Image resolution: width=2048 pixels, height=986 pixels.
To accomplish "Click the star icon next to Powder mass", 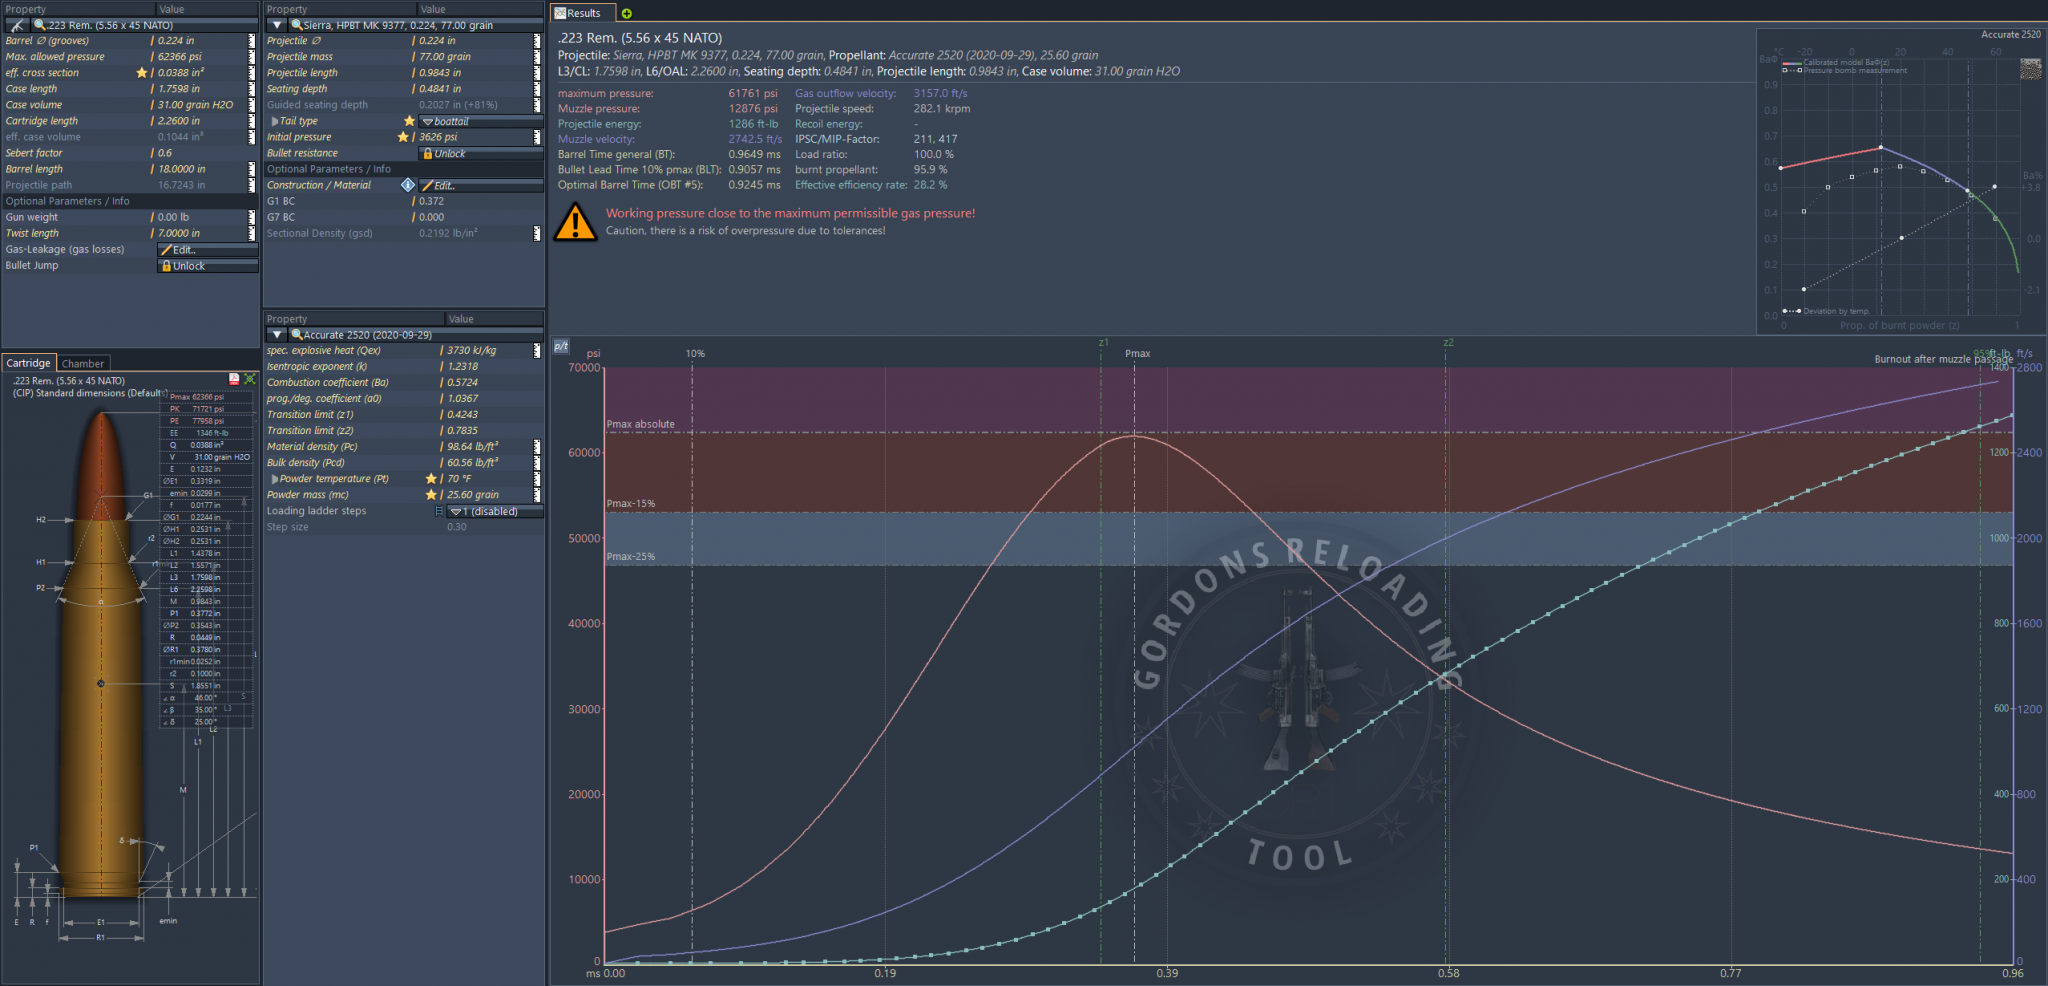I will click(x=431, y=495).
